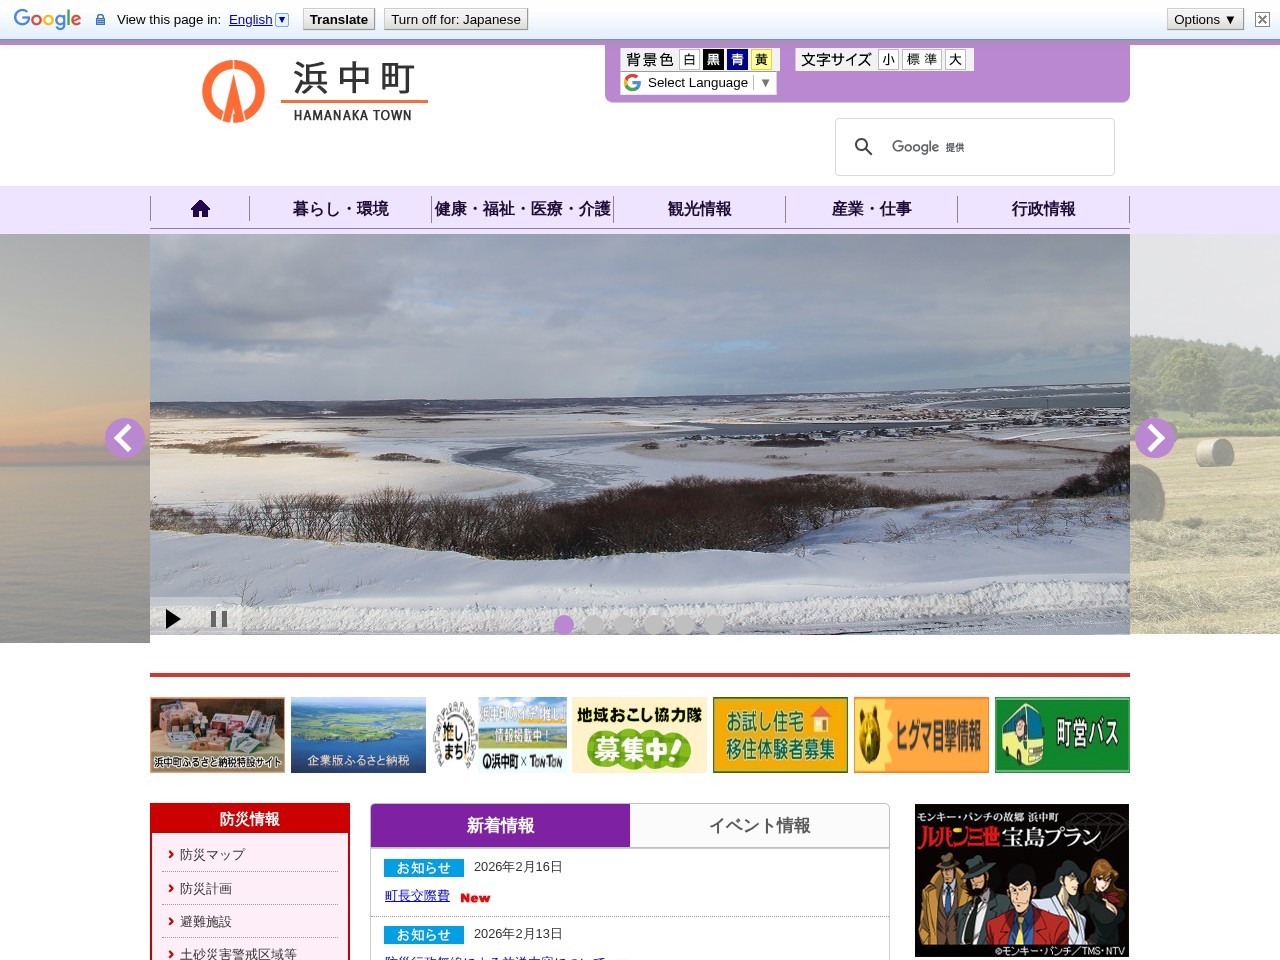Image resolution: width=1280 pixels, height=960 pixels.
Task: Select the sixth slideshow dot
Action: coord(714,625)
